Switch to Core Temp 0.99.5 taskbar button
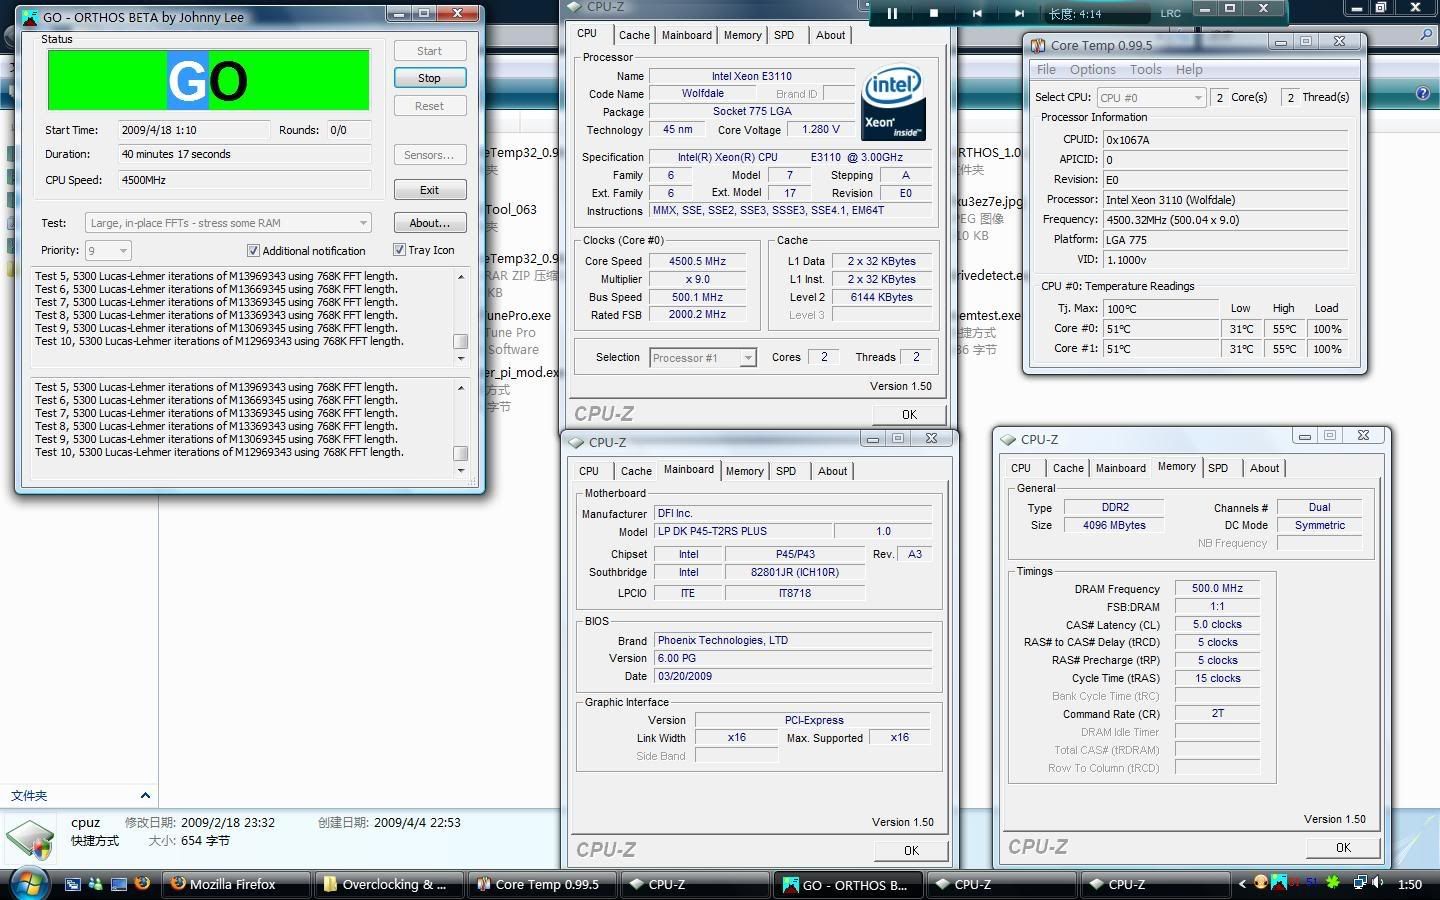Viewport: 1440px width, 900px height. tap(542, 884)
